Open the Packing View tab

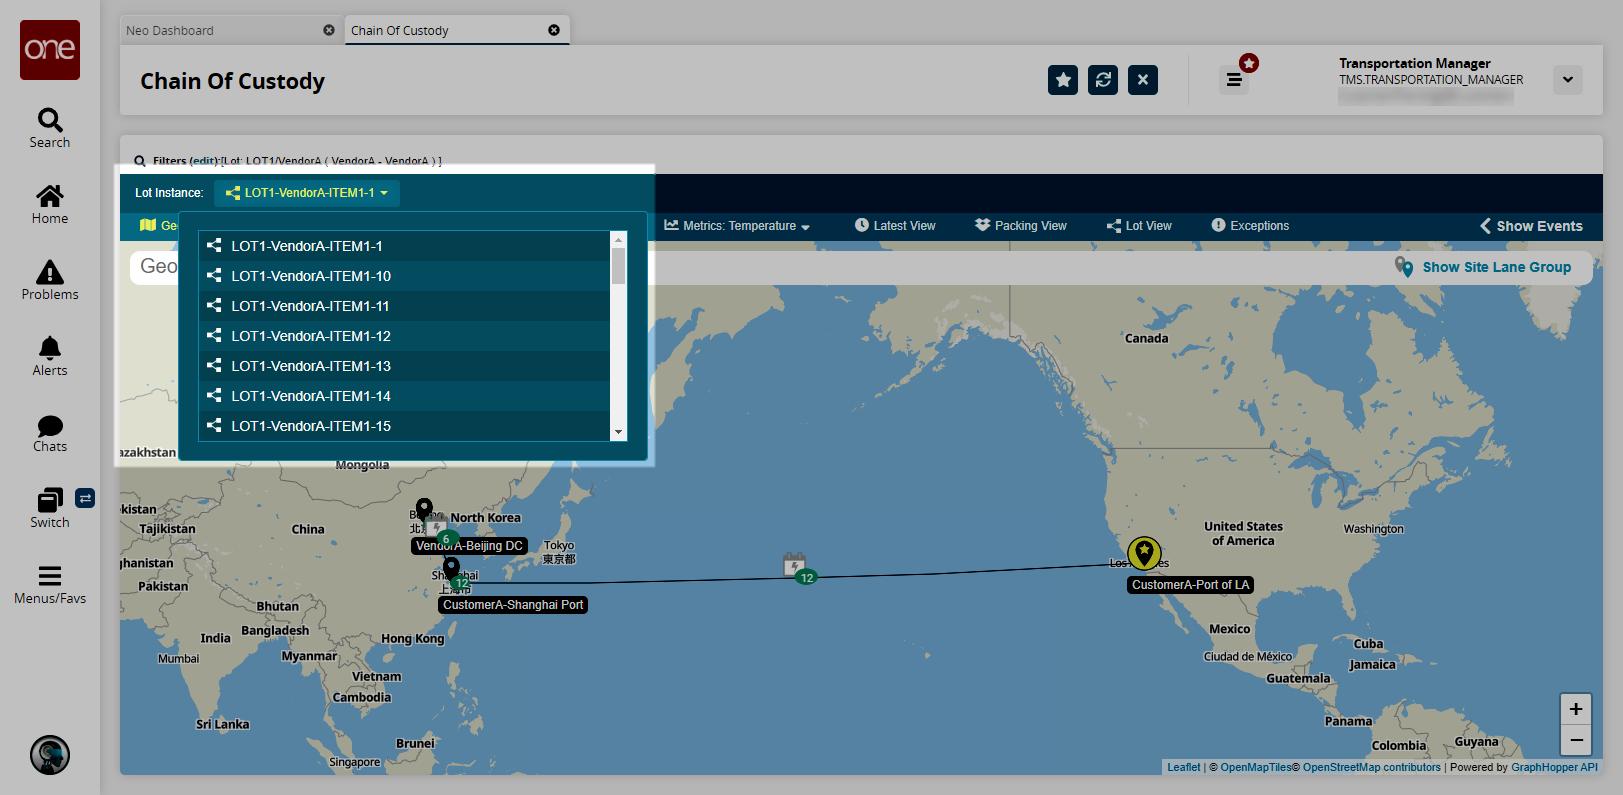(1020, 226)
